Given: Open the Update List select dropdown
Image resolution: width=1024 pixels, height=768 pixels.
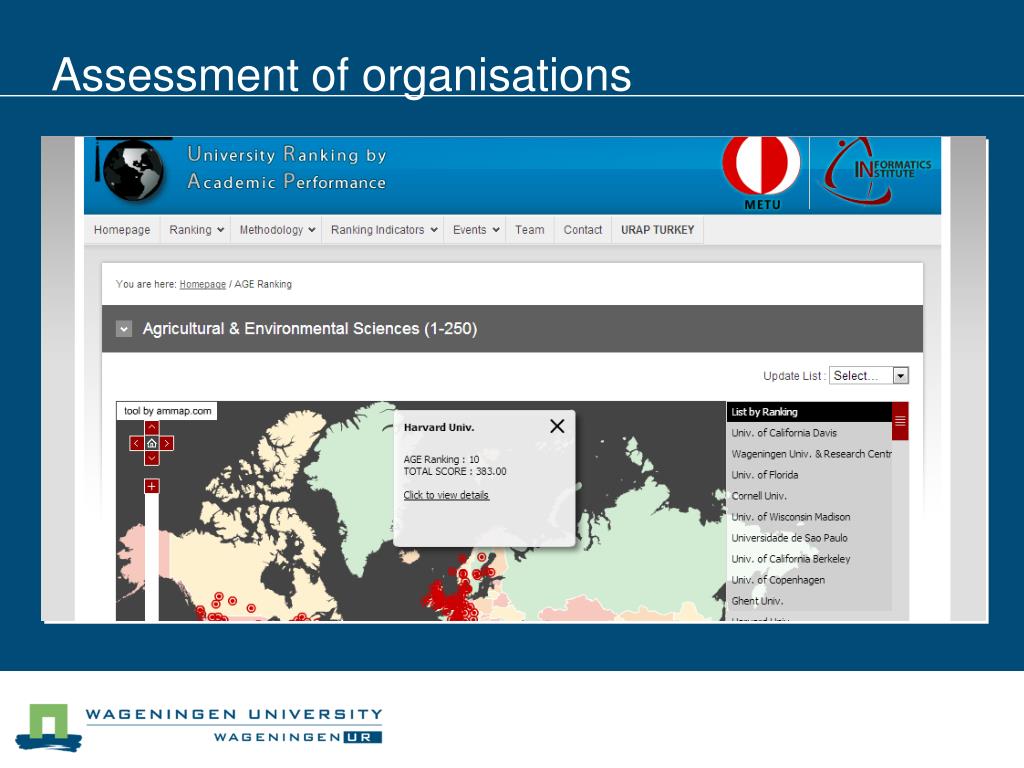Looking at the screenshot, I should pos(869,376).
